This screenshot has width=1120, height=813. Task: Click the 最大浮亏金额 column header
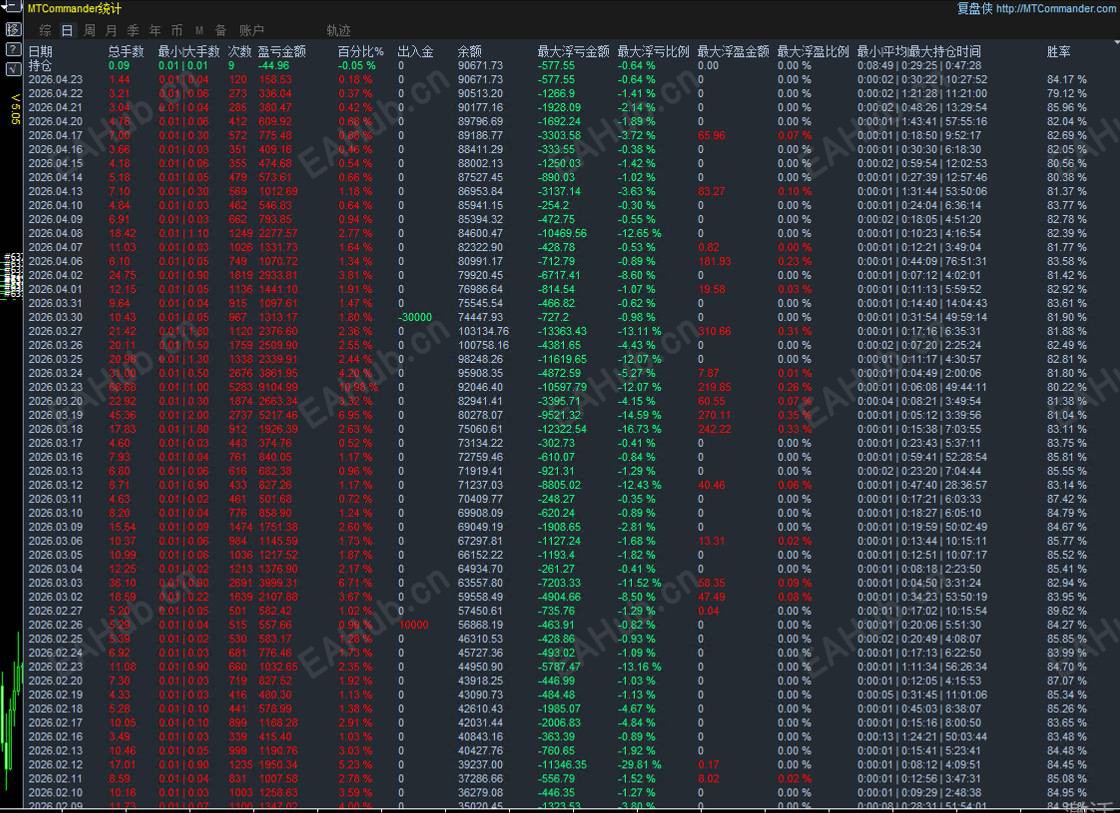click(x=574, y=51)
